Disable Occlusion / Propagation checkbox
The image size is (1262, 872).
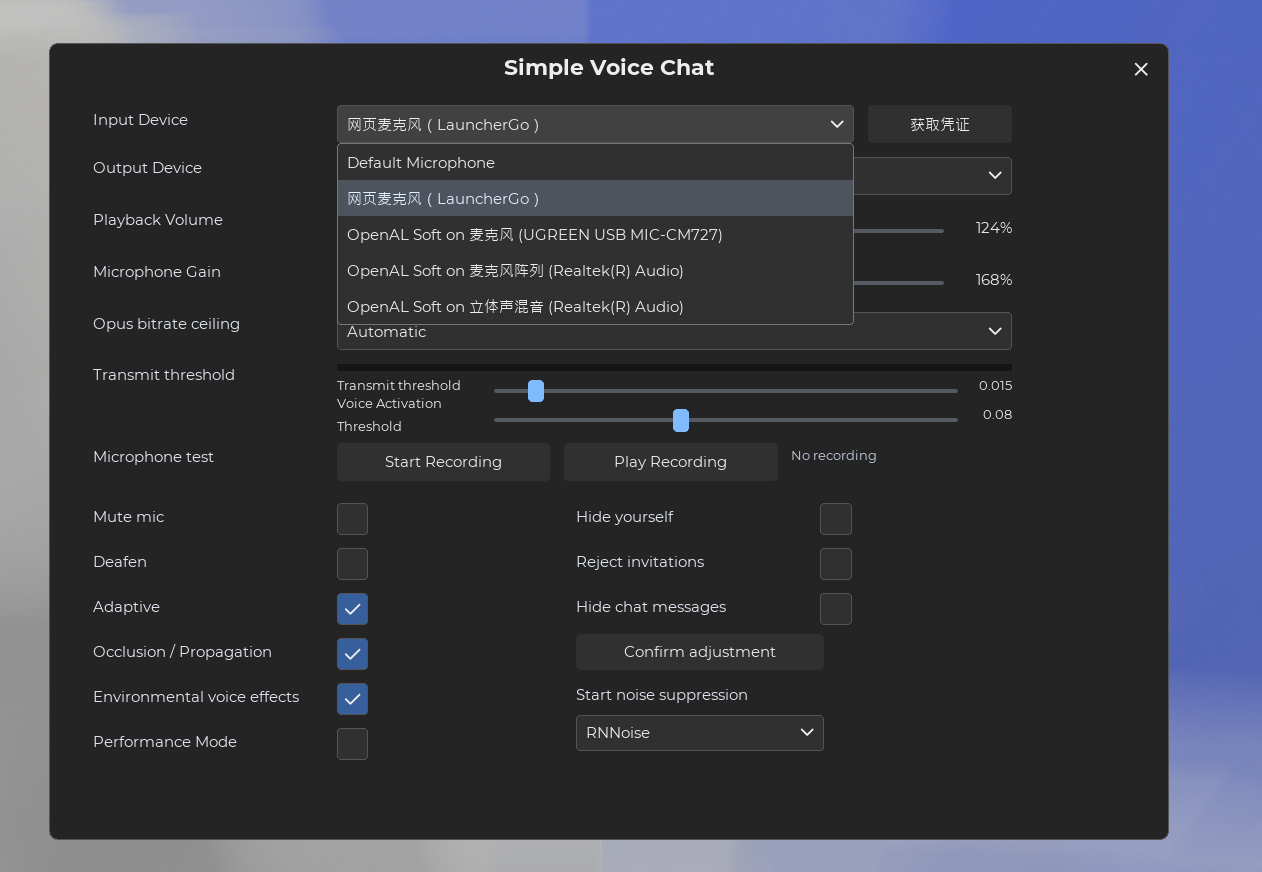352,654
